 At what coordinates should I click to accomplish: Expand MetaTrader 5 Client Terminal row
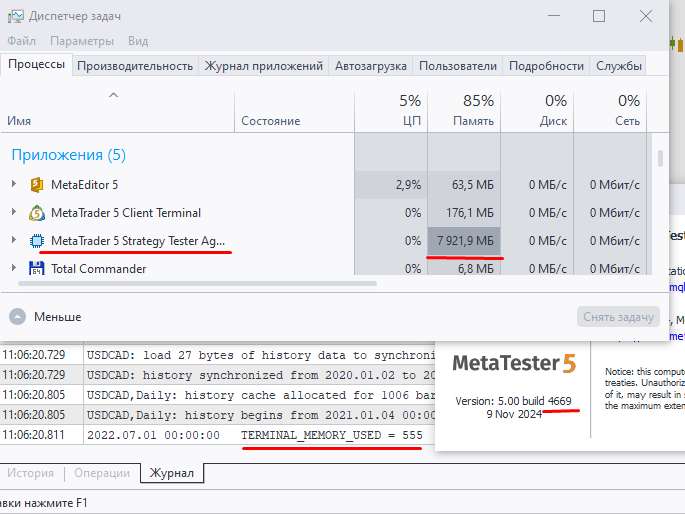point(14,212)
